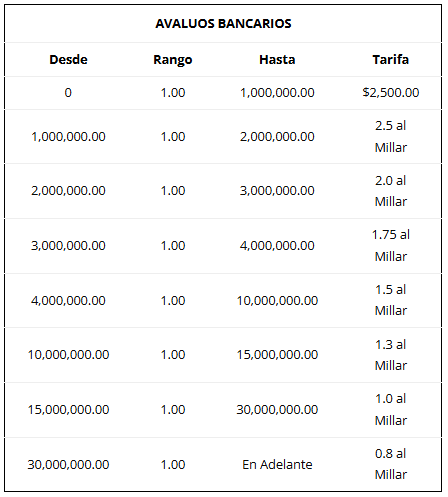Select the Rango column header
The width and height of the screenshot is (448, 497).
(173, 60)
